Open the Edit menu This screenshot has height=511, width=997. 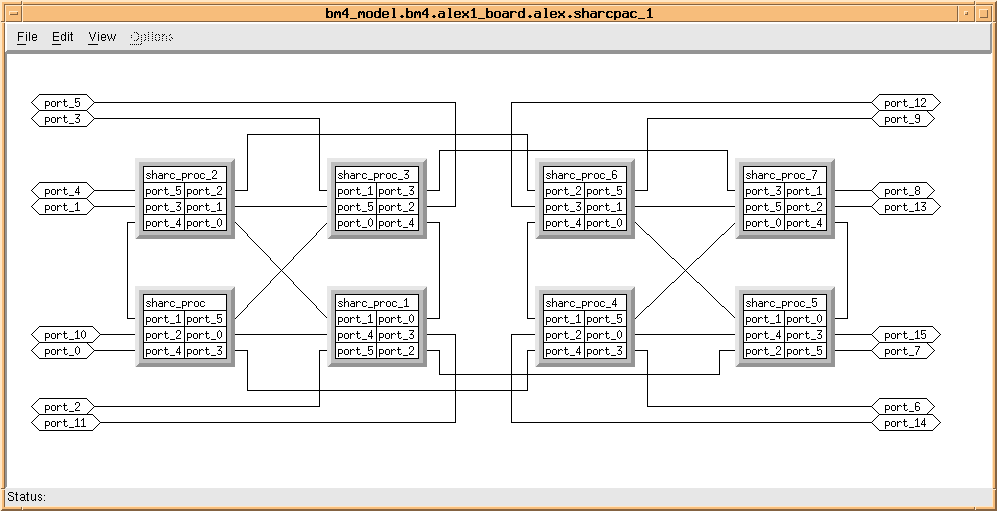pyautogui.click(x=63, y=37)
